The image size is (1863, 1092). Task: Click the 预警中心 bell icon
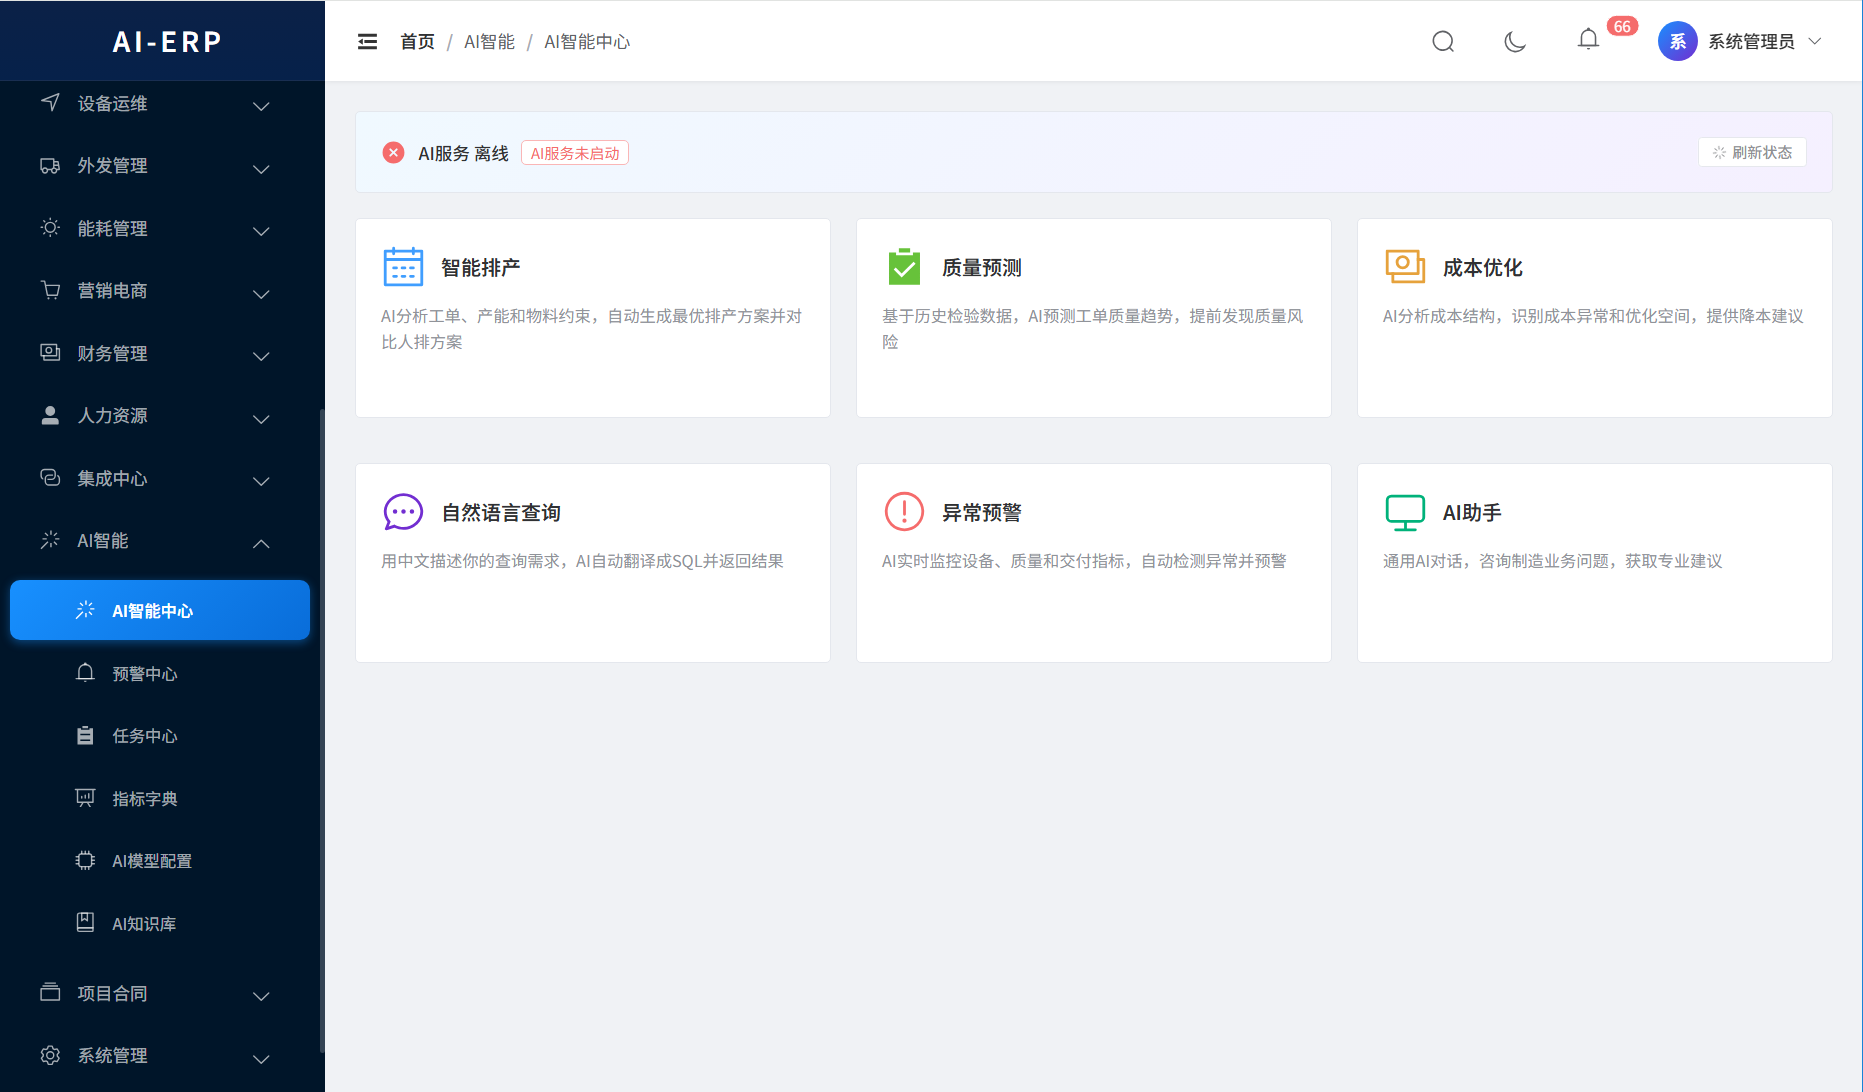click(x=85, y=673)
